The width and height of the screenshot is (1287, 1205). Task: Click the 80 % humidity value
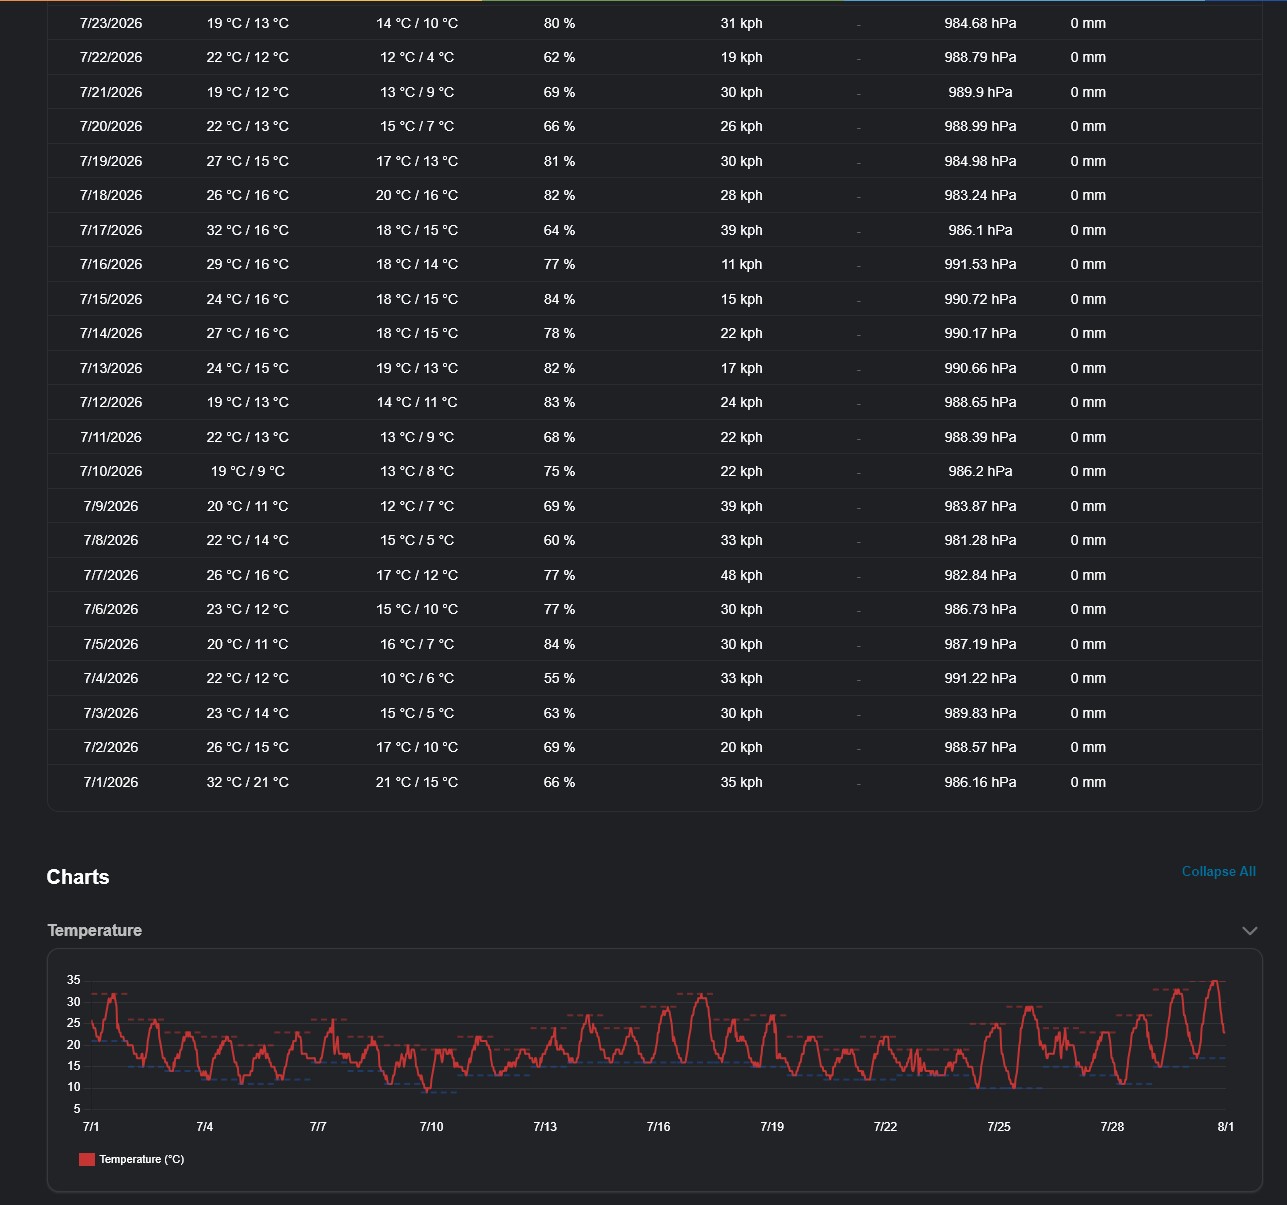(x=559, y=23)
